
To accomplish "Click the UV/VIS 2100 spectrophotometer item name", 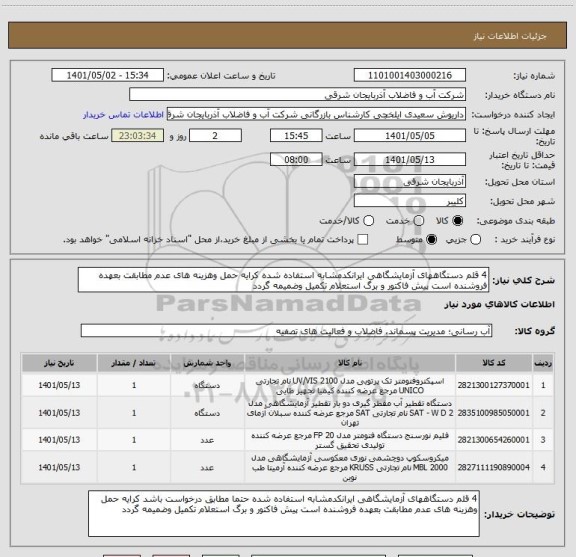I will pos(350,385).
